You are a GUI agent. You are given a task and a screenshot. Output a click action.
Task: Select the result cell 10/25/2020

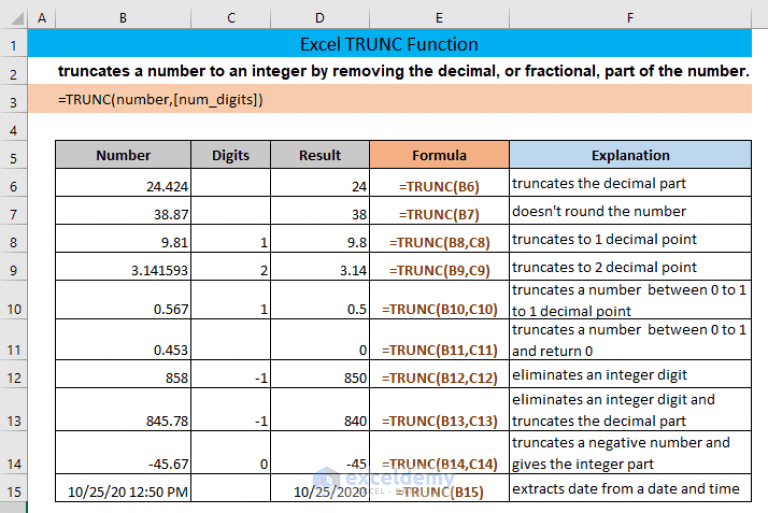pos(320,488)
